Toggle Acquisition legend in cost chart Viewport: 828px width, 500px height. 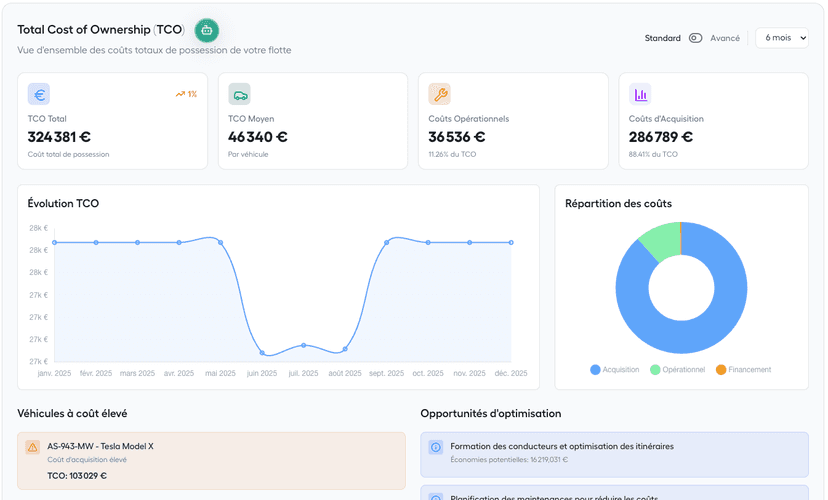615,370
